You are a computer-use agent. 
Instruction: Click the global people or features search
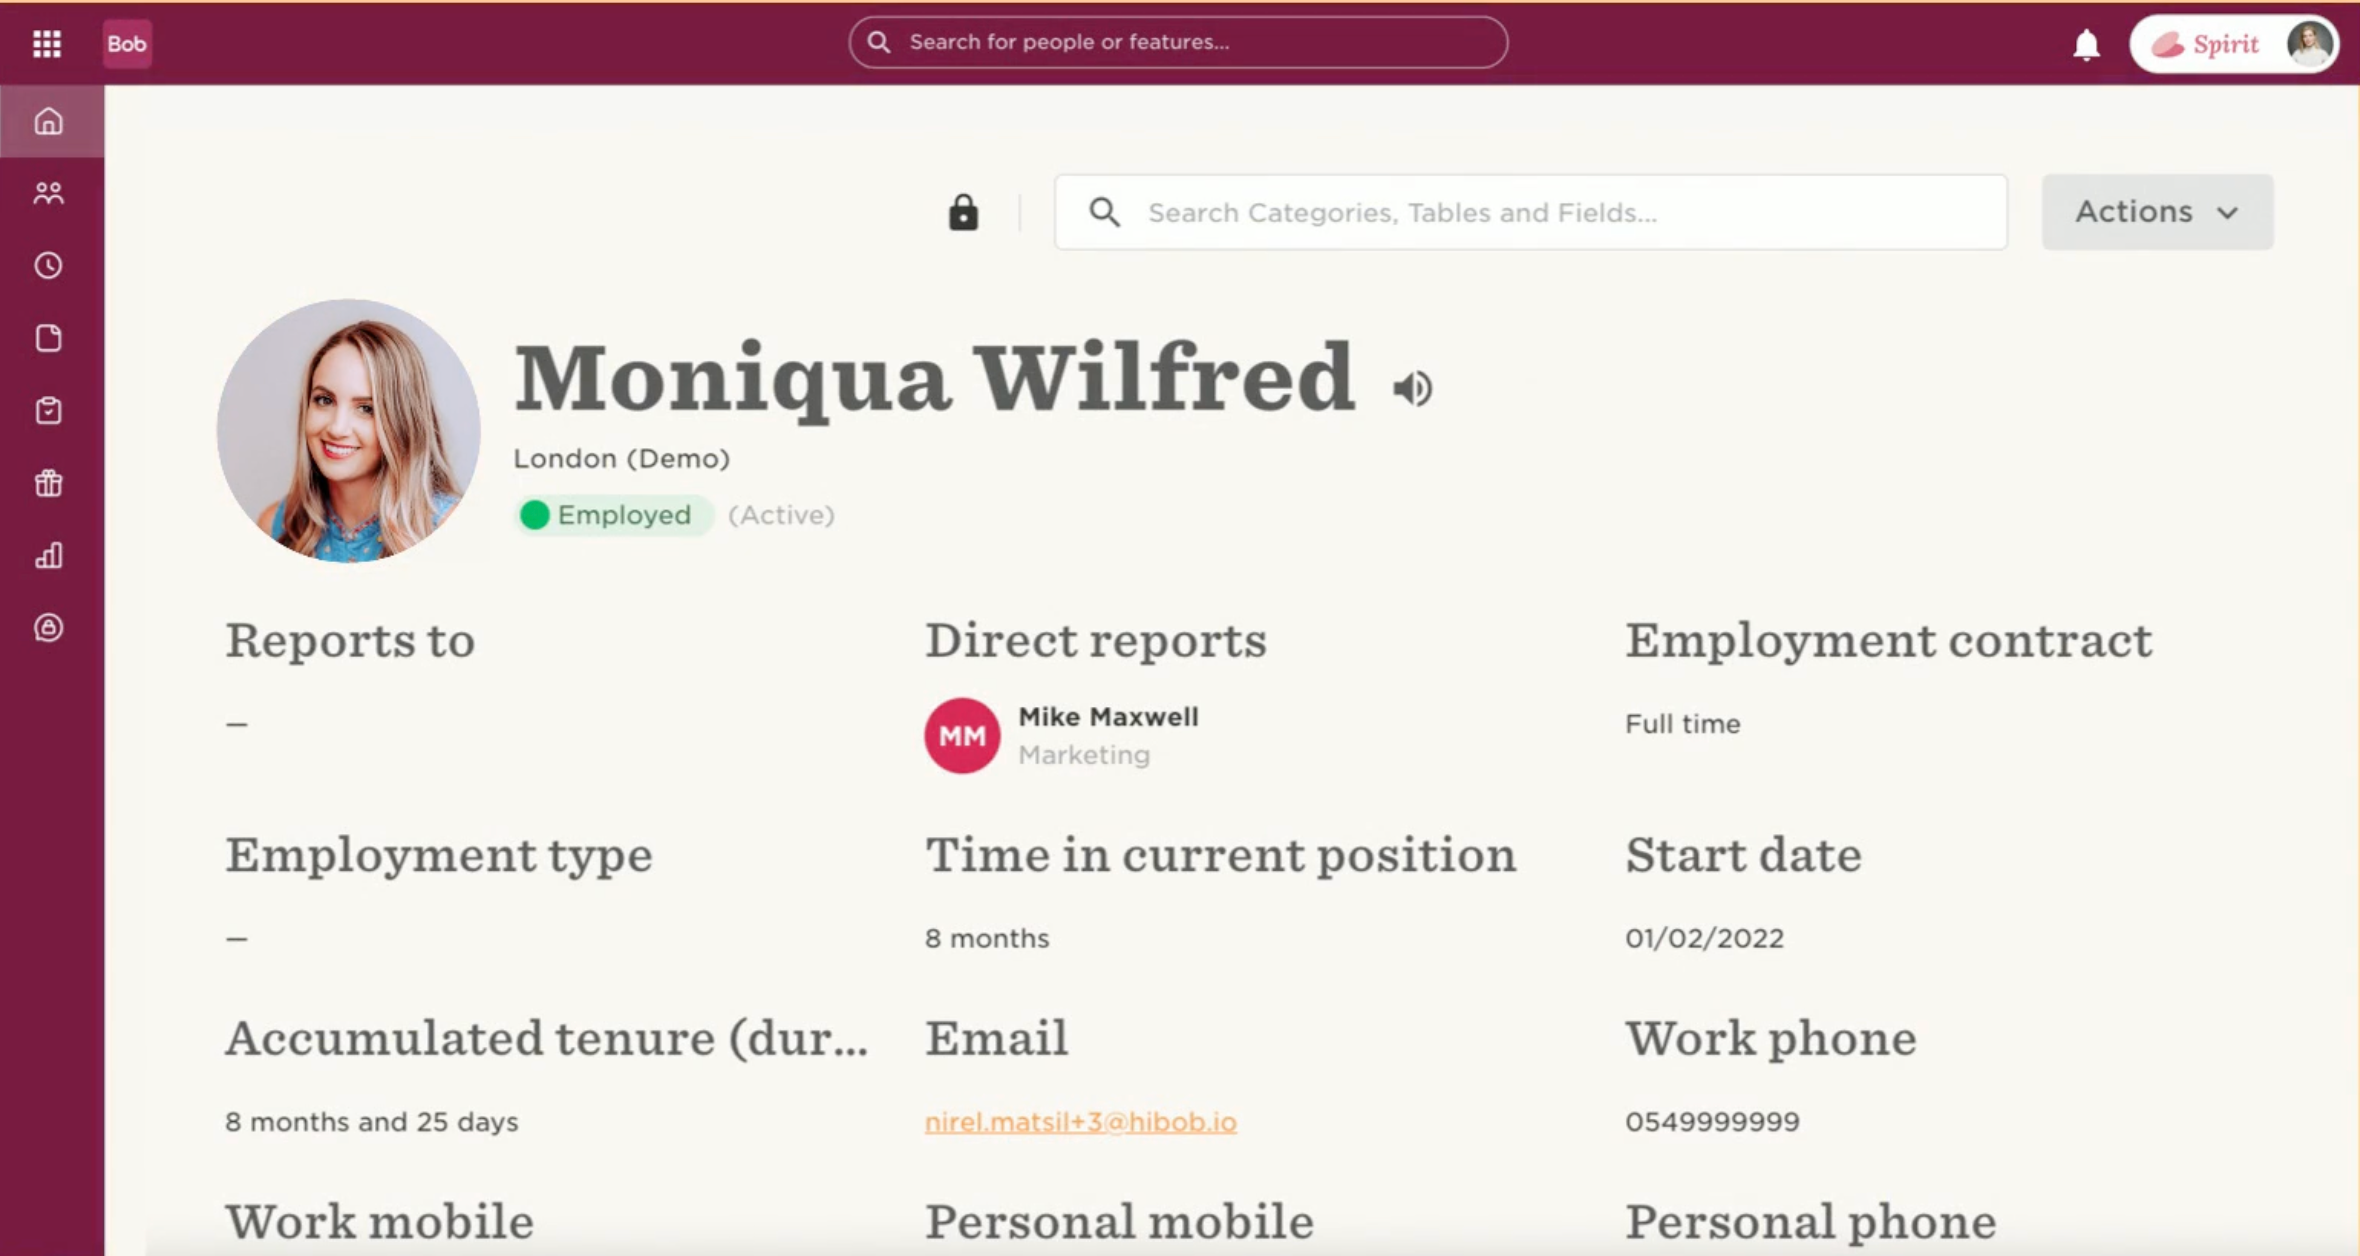tap(1178, 42)
